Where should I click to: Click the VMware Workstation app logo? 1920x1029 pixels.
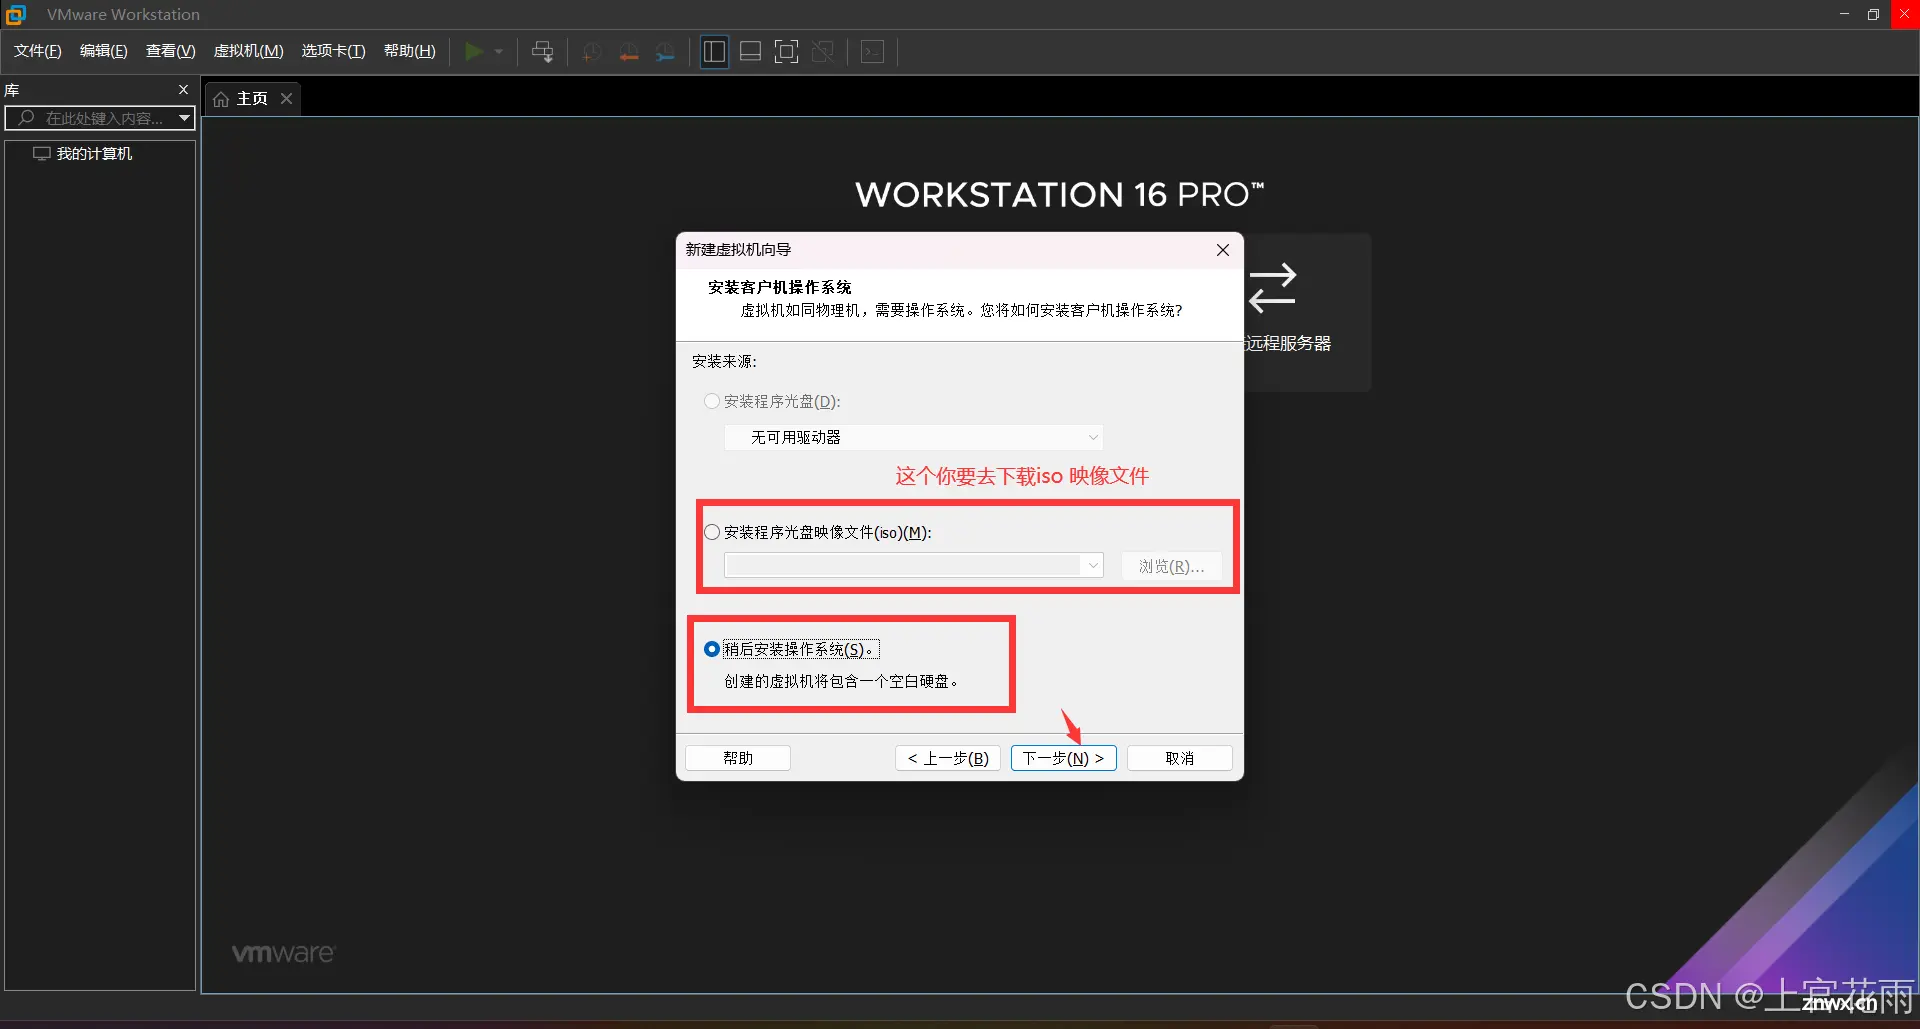pos(16,14)
